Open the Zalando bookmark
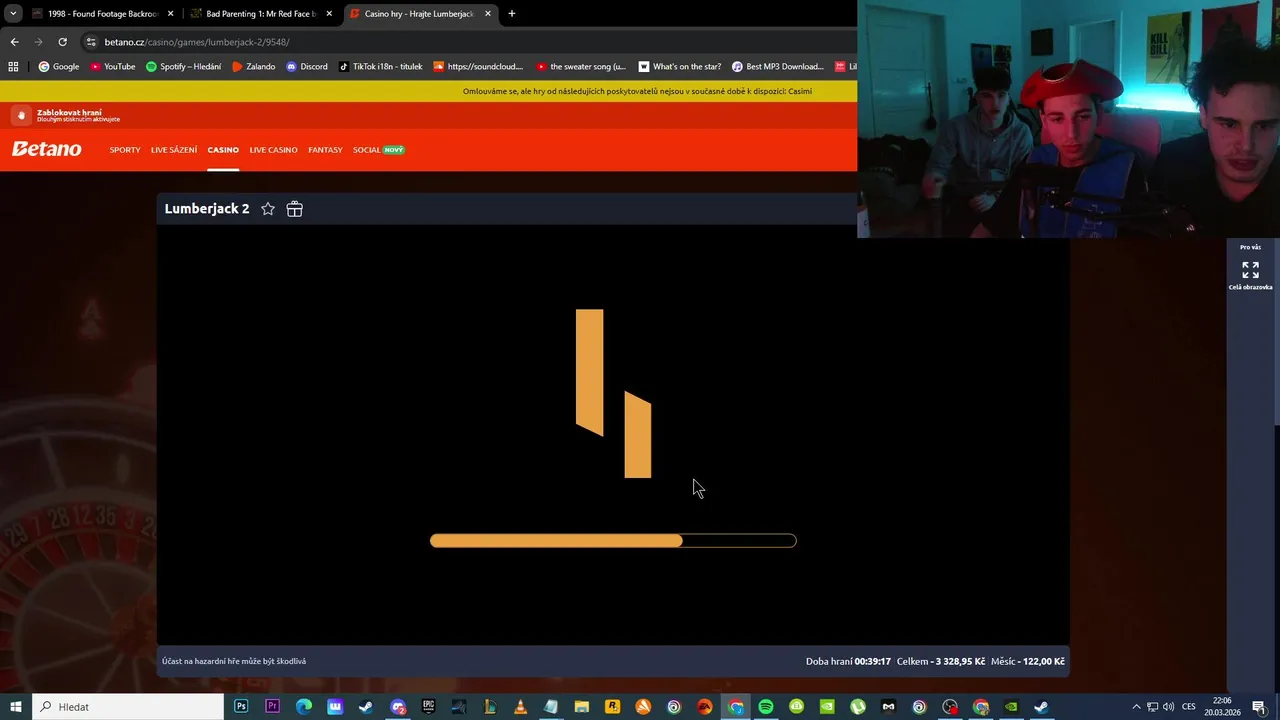 tap(253, 67)
